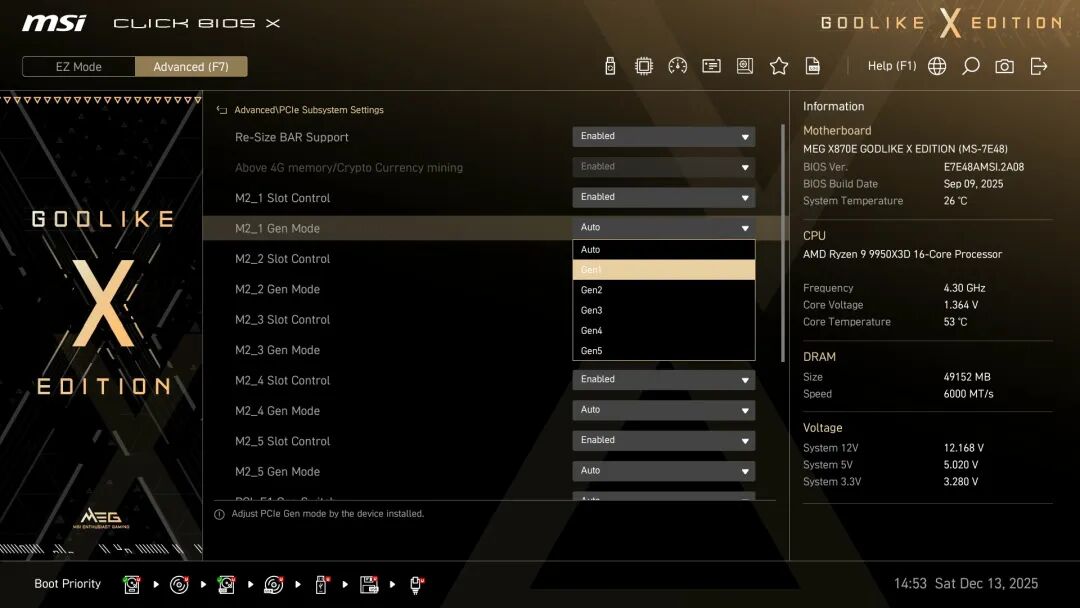
Task: Click the info icon beside the help text
Action: coord(219,514)
